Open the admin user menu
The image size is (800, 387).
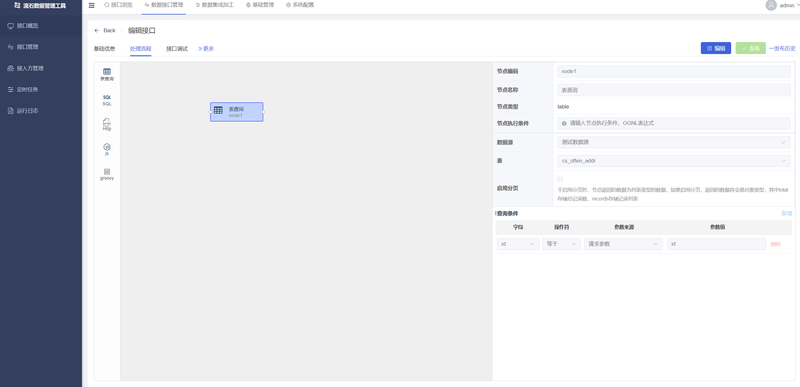click(783, 5)
